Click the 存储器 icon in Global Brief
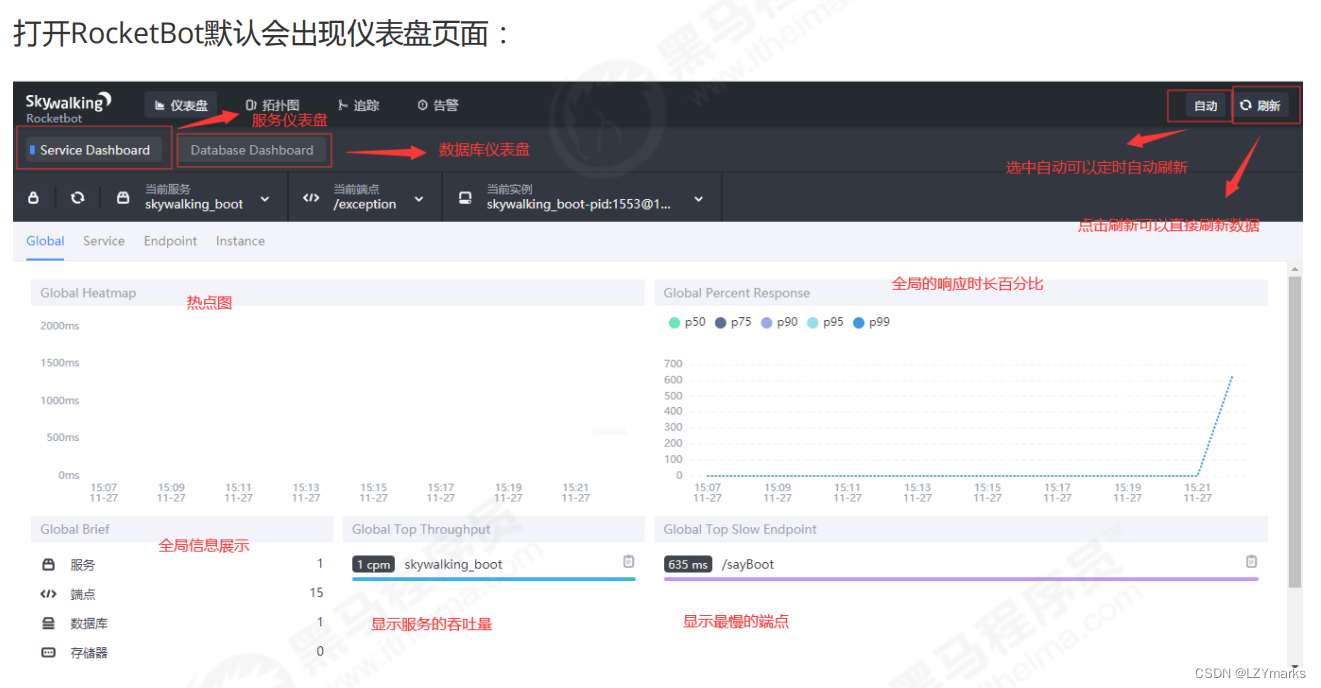 click(48, 653)
